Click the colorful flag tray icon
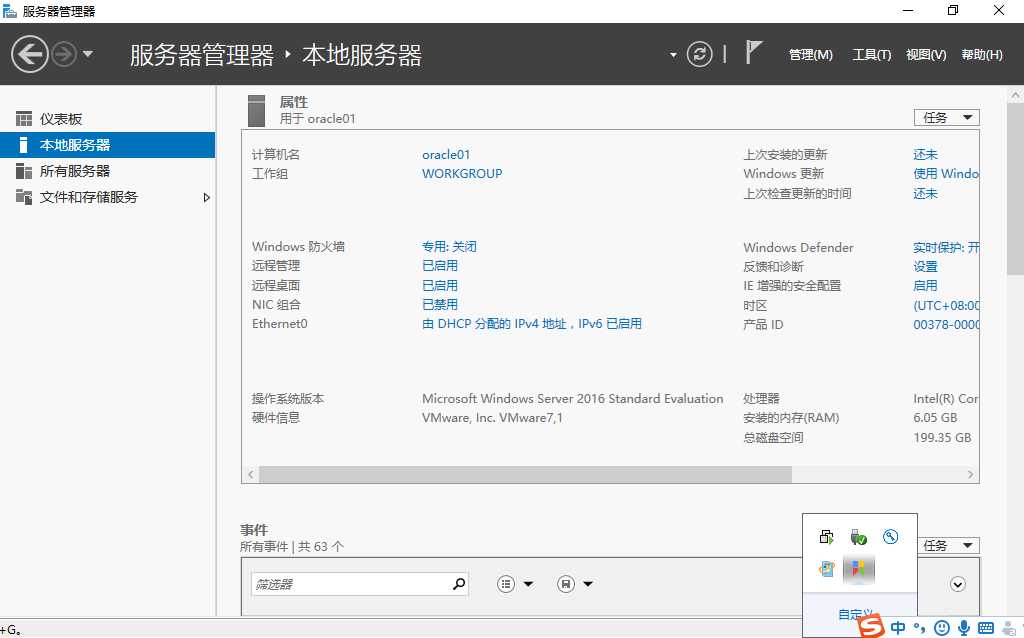The height and width of the screenshot is (638, 1024). [x=859, y=569]
